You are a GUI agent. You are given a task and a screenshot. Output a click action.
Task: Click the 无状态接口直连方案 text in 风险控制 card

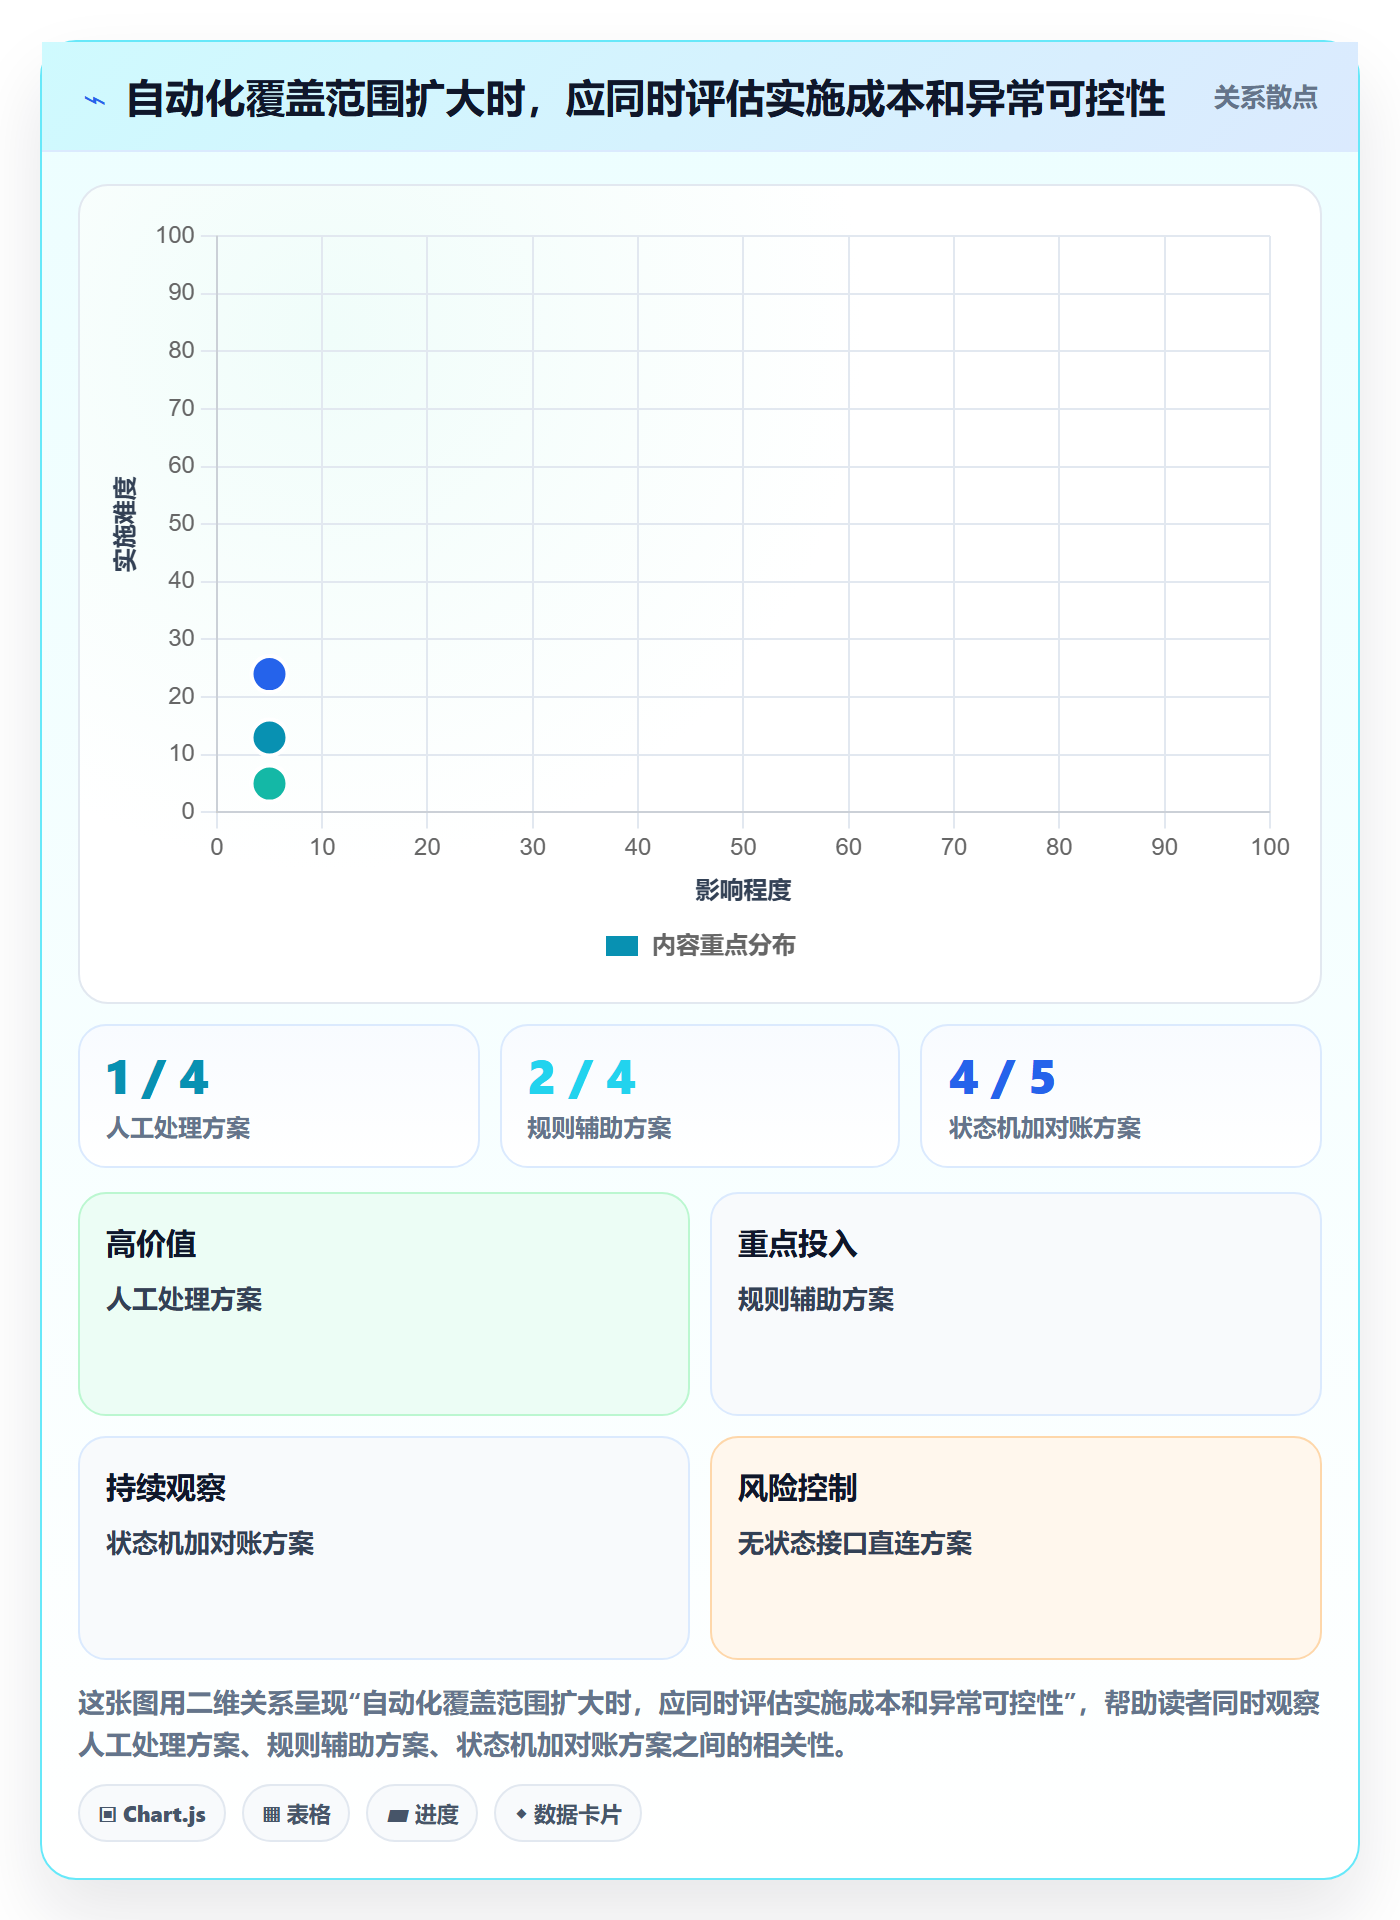855,1543
